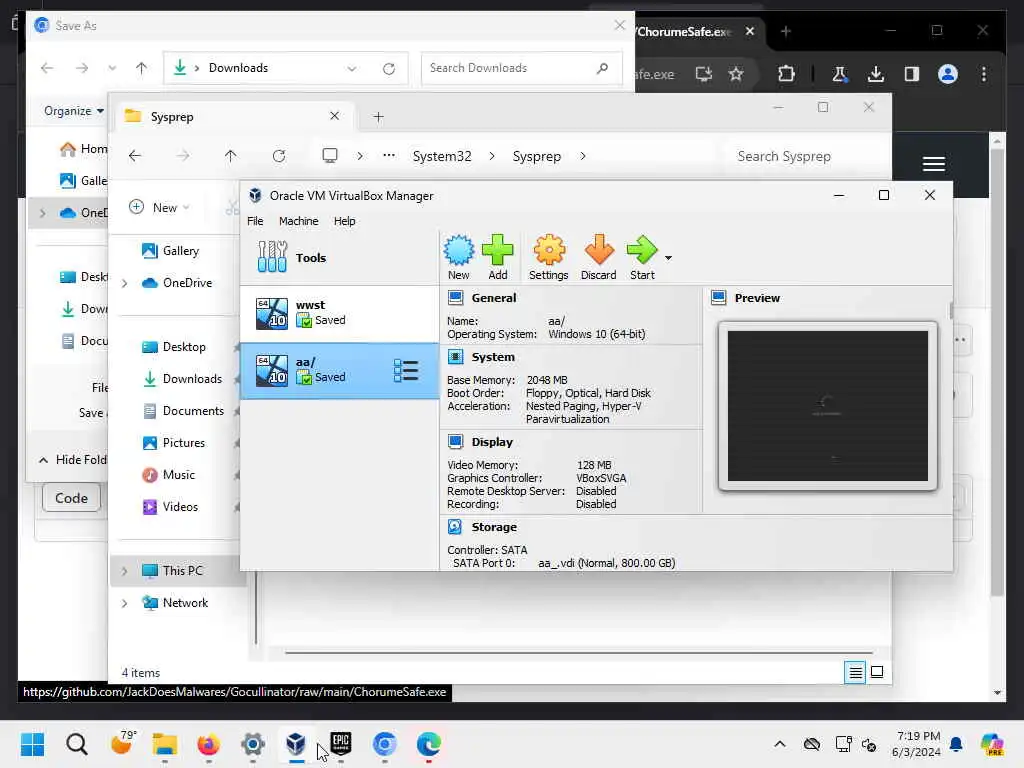This screenshot has height=768, width=1024.
Task: Show hidden system tray icons
Action: coord(780,744)
